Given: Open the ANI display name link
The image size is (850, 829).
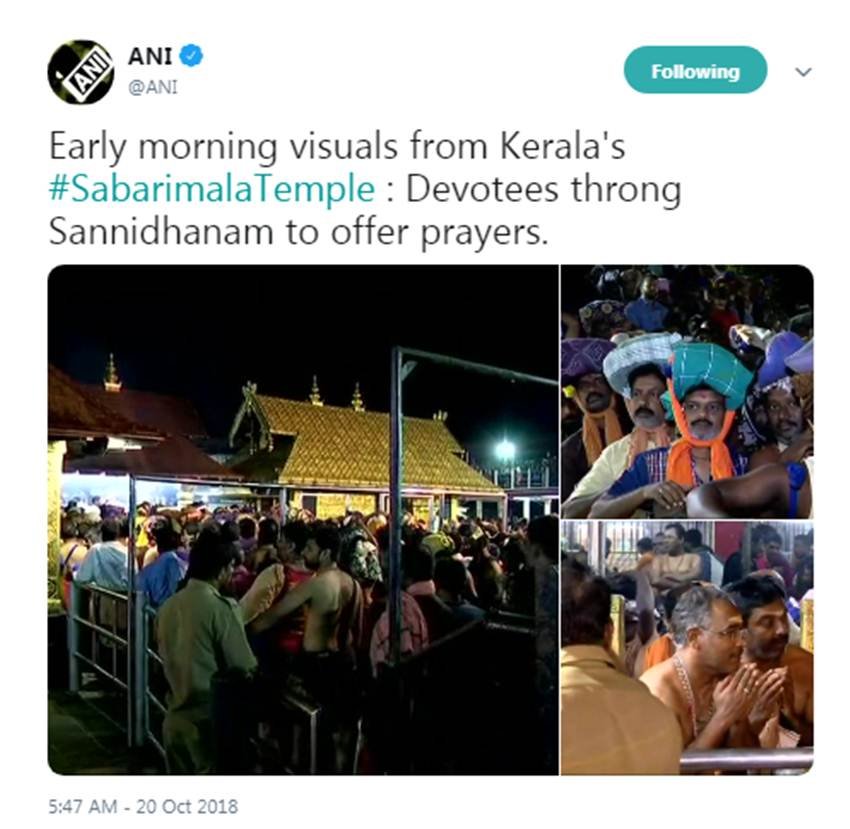Looking at the screenshot, I should click(x=150, y=56).
